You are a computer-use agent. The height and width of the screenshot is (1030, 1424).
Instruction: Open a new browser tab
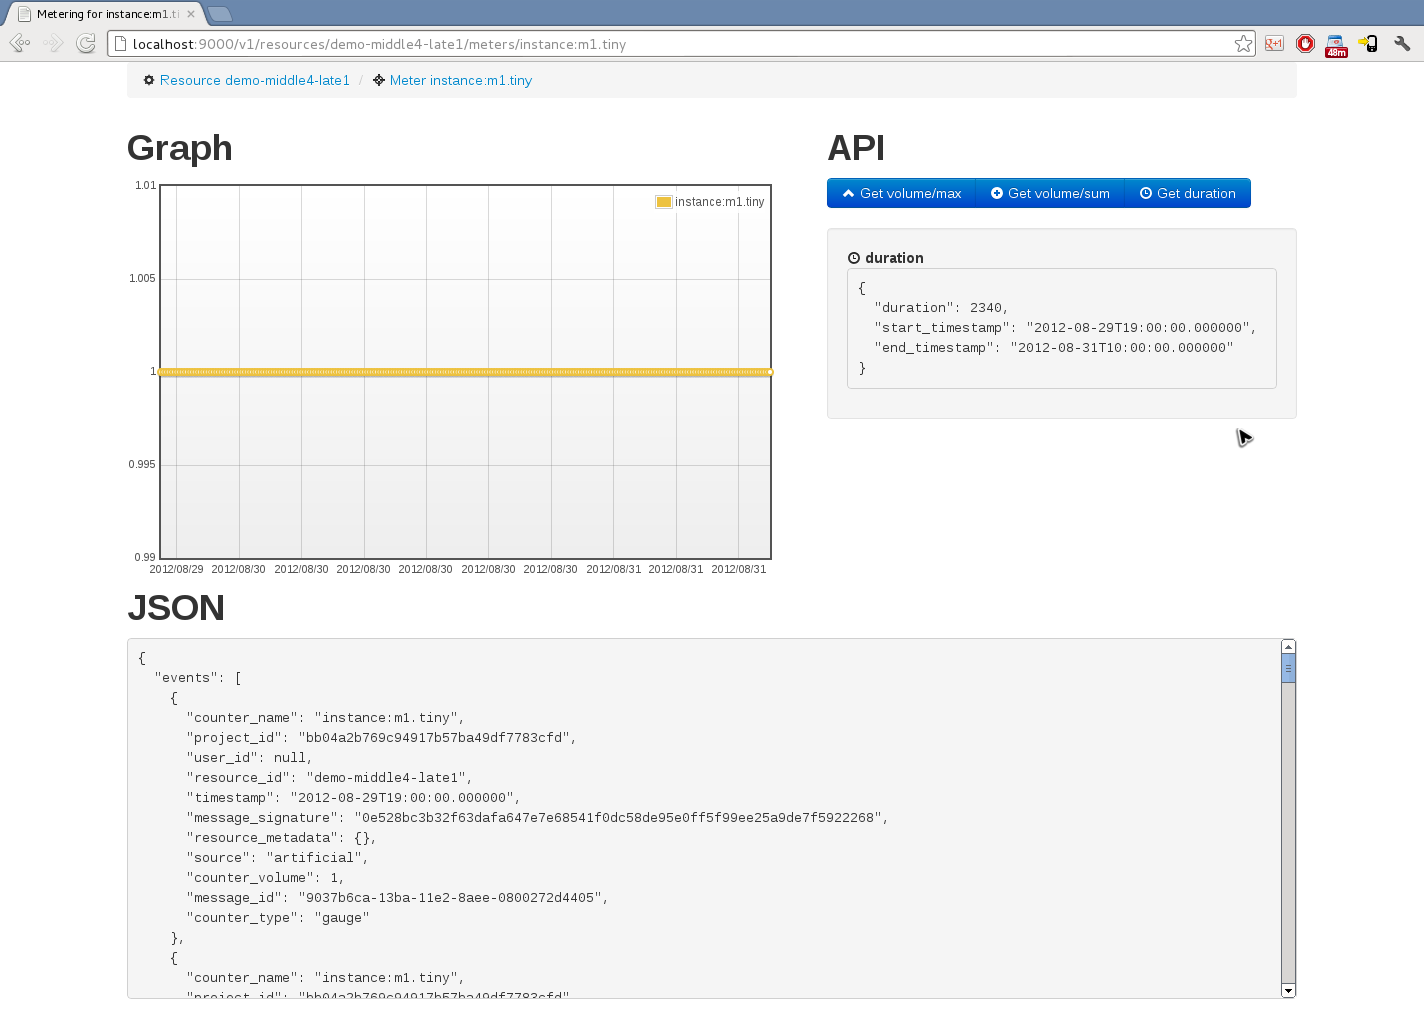click(220, 14)
